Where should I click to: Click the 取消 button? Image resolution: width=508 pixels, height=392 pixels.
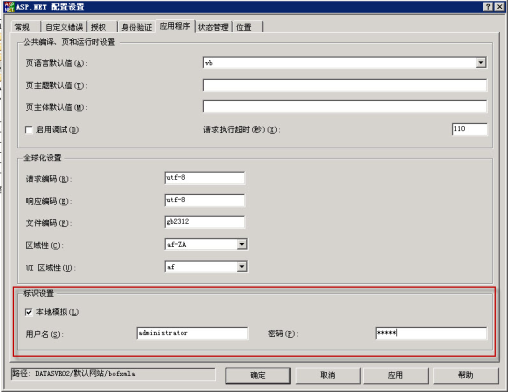(328, 376)
